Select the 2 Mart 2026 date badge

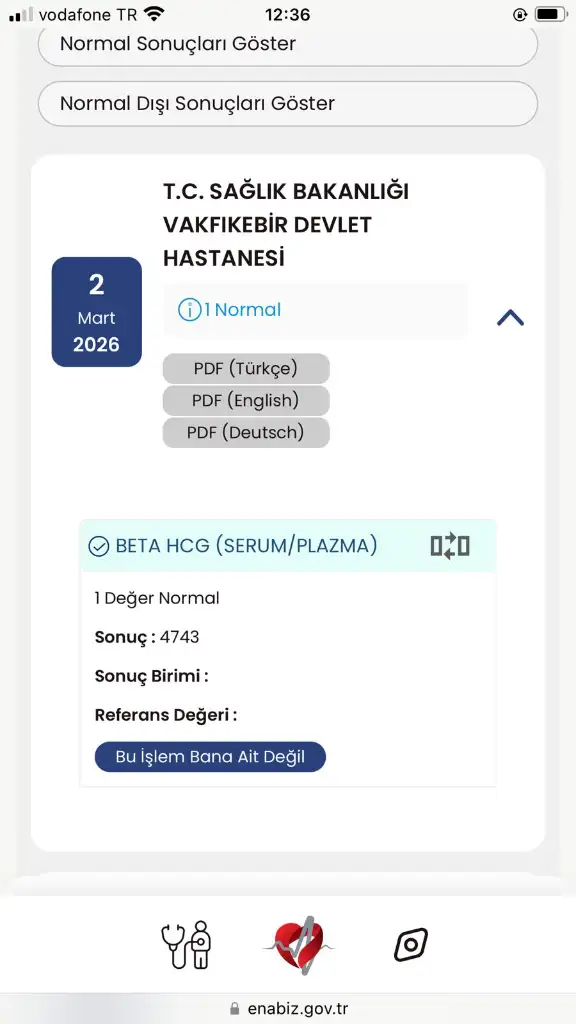point(97,312)
